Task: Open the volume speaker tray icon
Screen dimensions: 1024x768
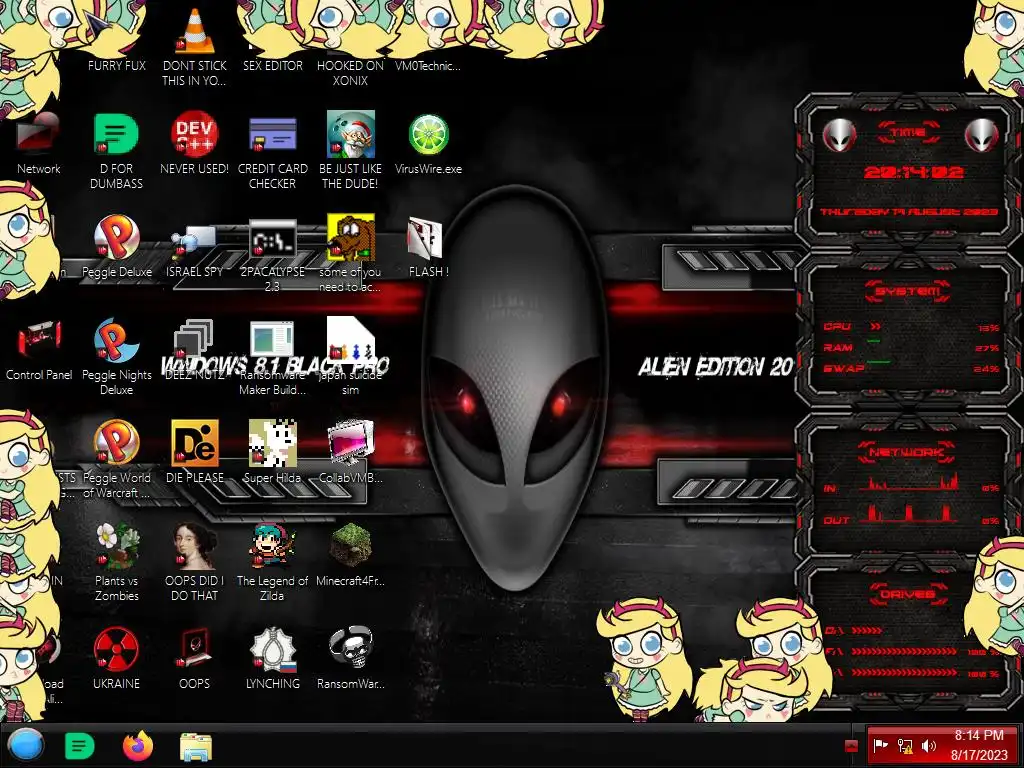Action: [x=929, y=746]
